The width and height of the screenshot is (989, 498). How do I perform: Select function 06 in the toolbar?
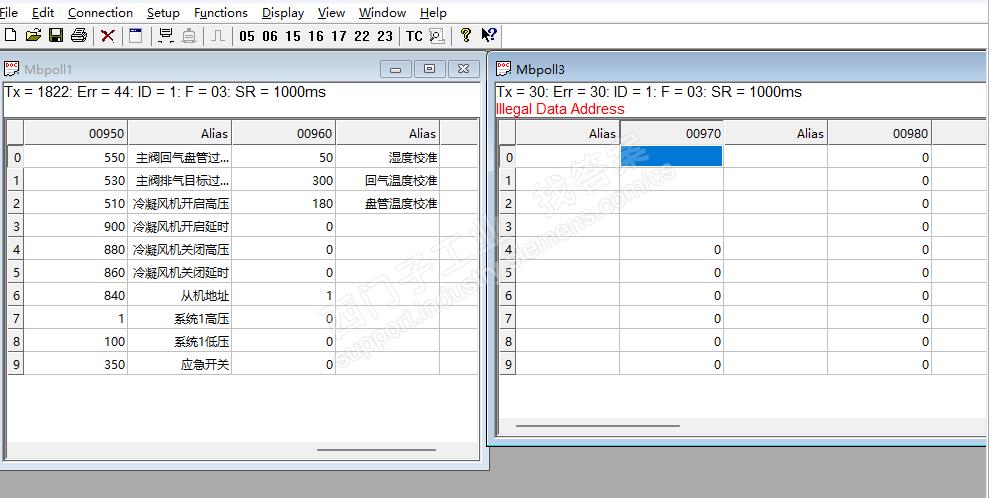pyautogui.click(x=270, y=36)
